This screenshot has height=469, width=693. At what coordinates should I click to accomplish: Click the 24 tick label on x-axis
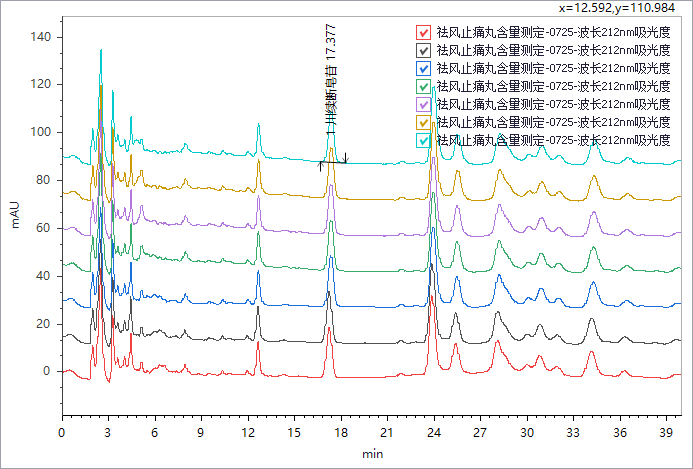click(433, 432)
